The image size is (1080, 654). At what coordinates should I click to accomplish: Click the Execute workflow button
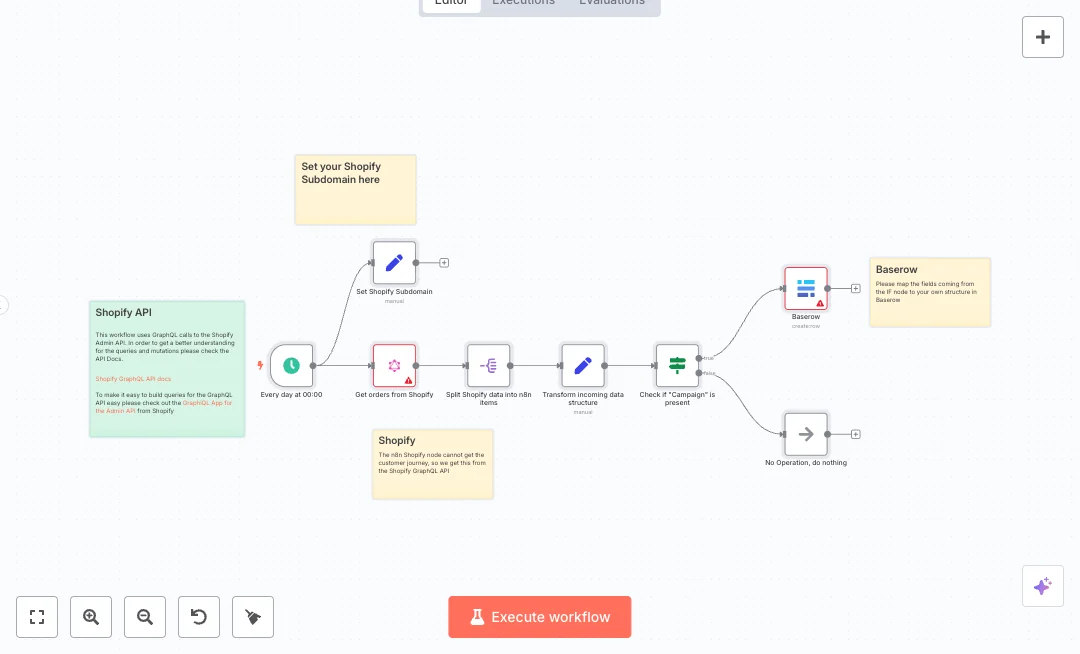(540, 617)
